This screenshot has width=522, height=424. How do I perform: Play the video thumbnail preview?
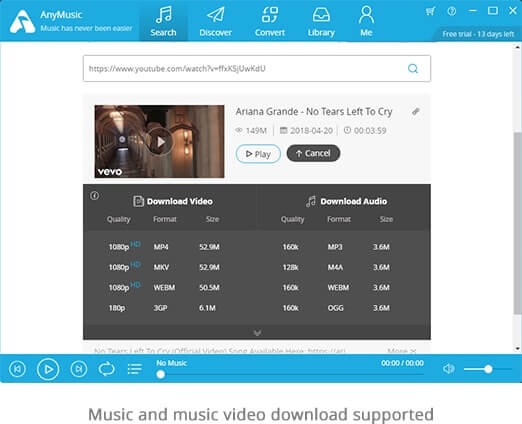pos(159,141)
